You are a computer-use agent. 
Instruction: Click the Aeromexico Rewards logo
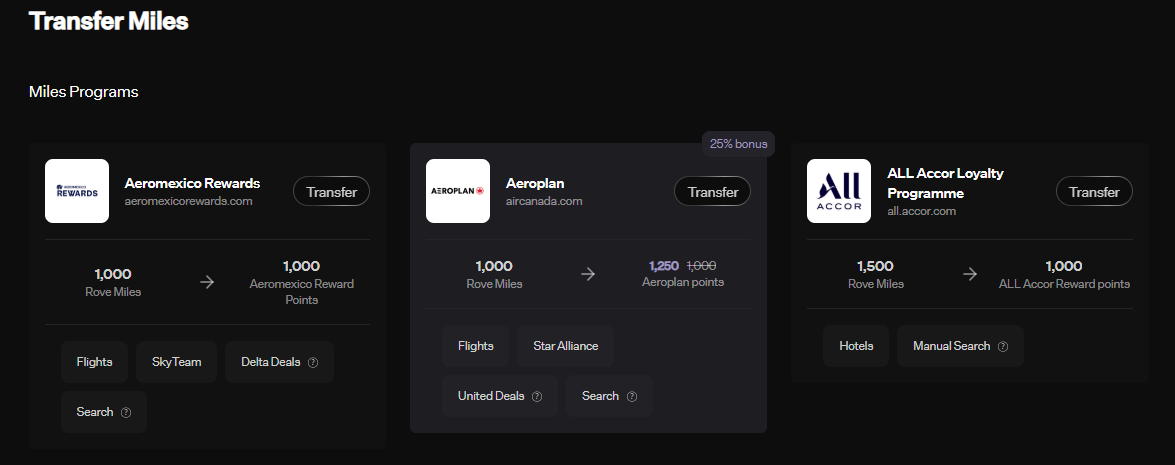[77, 191]
